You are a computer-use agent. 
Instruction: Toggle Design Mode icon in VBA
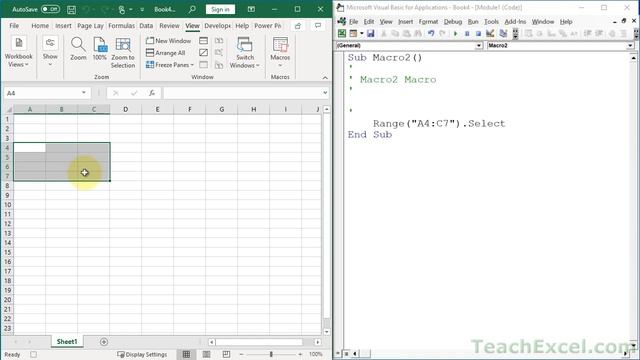tap(490, 33)
